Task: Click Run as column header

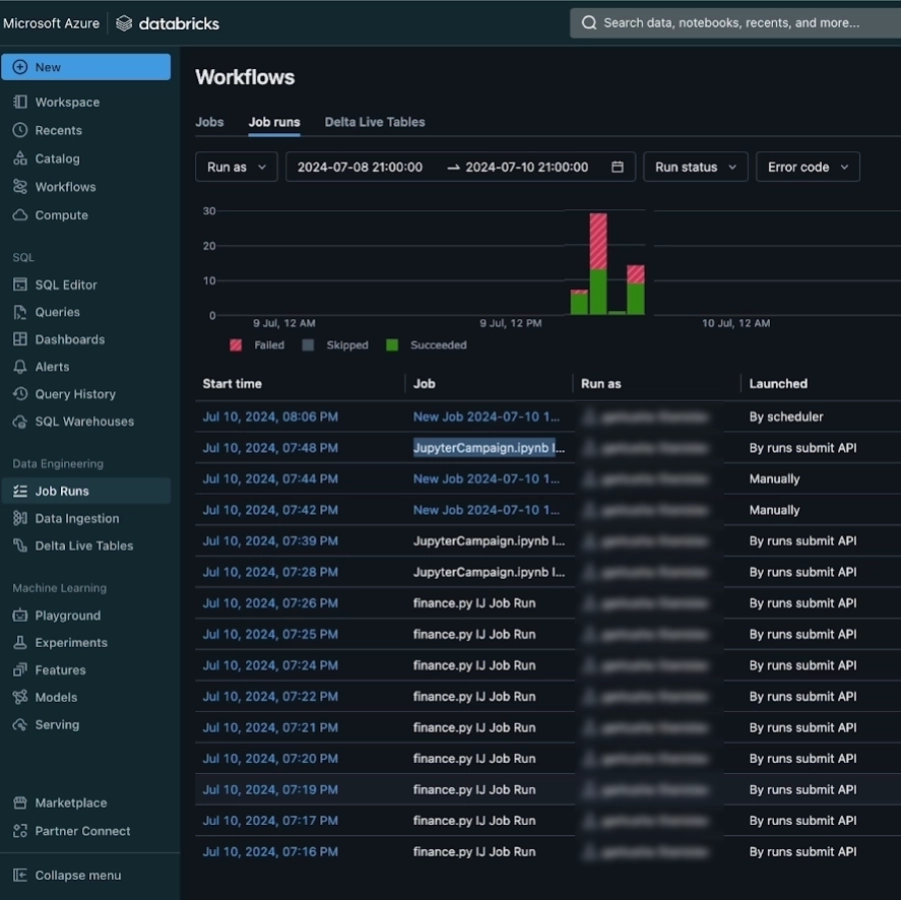Action: 601,383
